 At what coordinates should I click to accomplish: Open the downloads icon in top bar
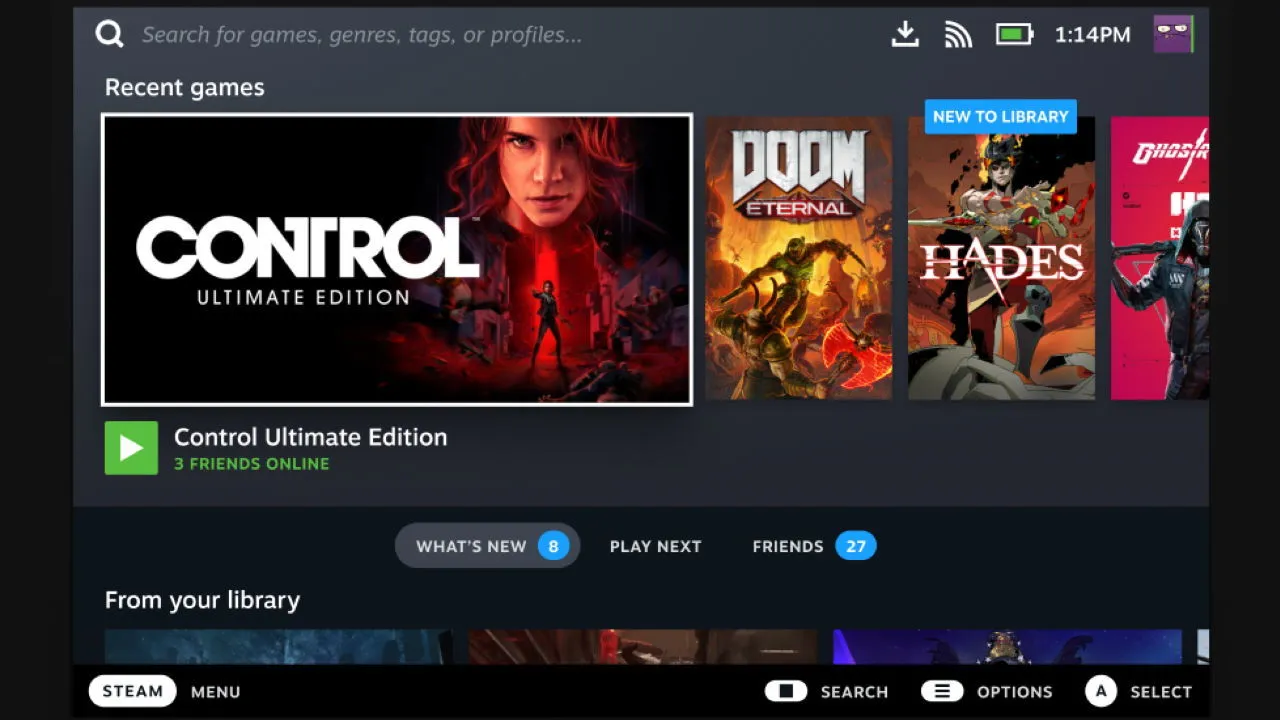tap(905, 34)
